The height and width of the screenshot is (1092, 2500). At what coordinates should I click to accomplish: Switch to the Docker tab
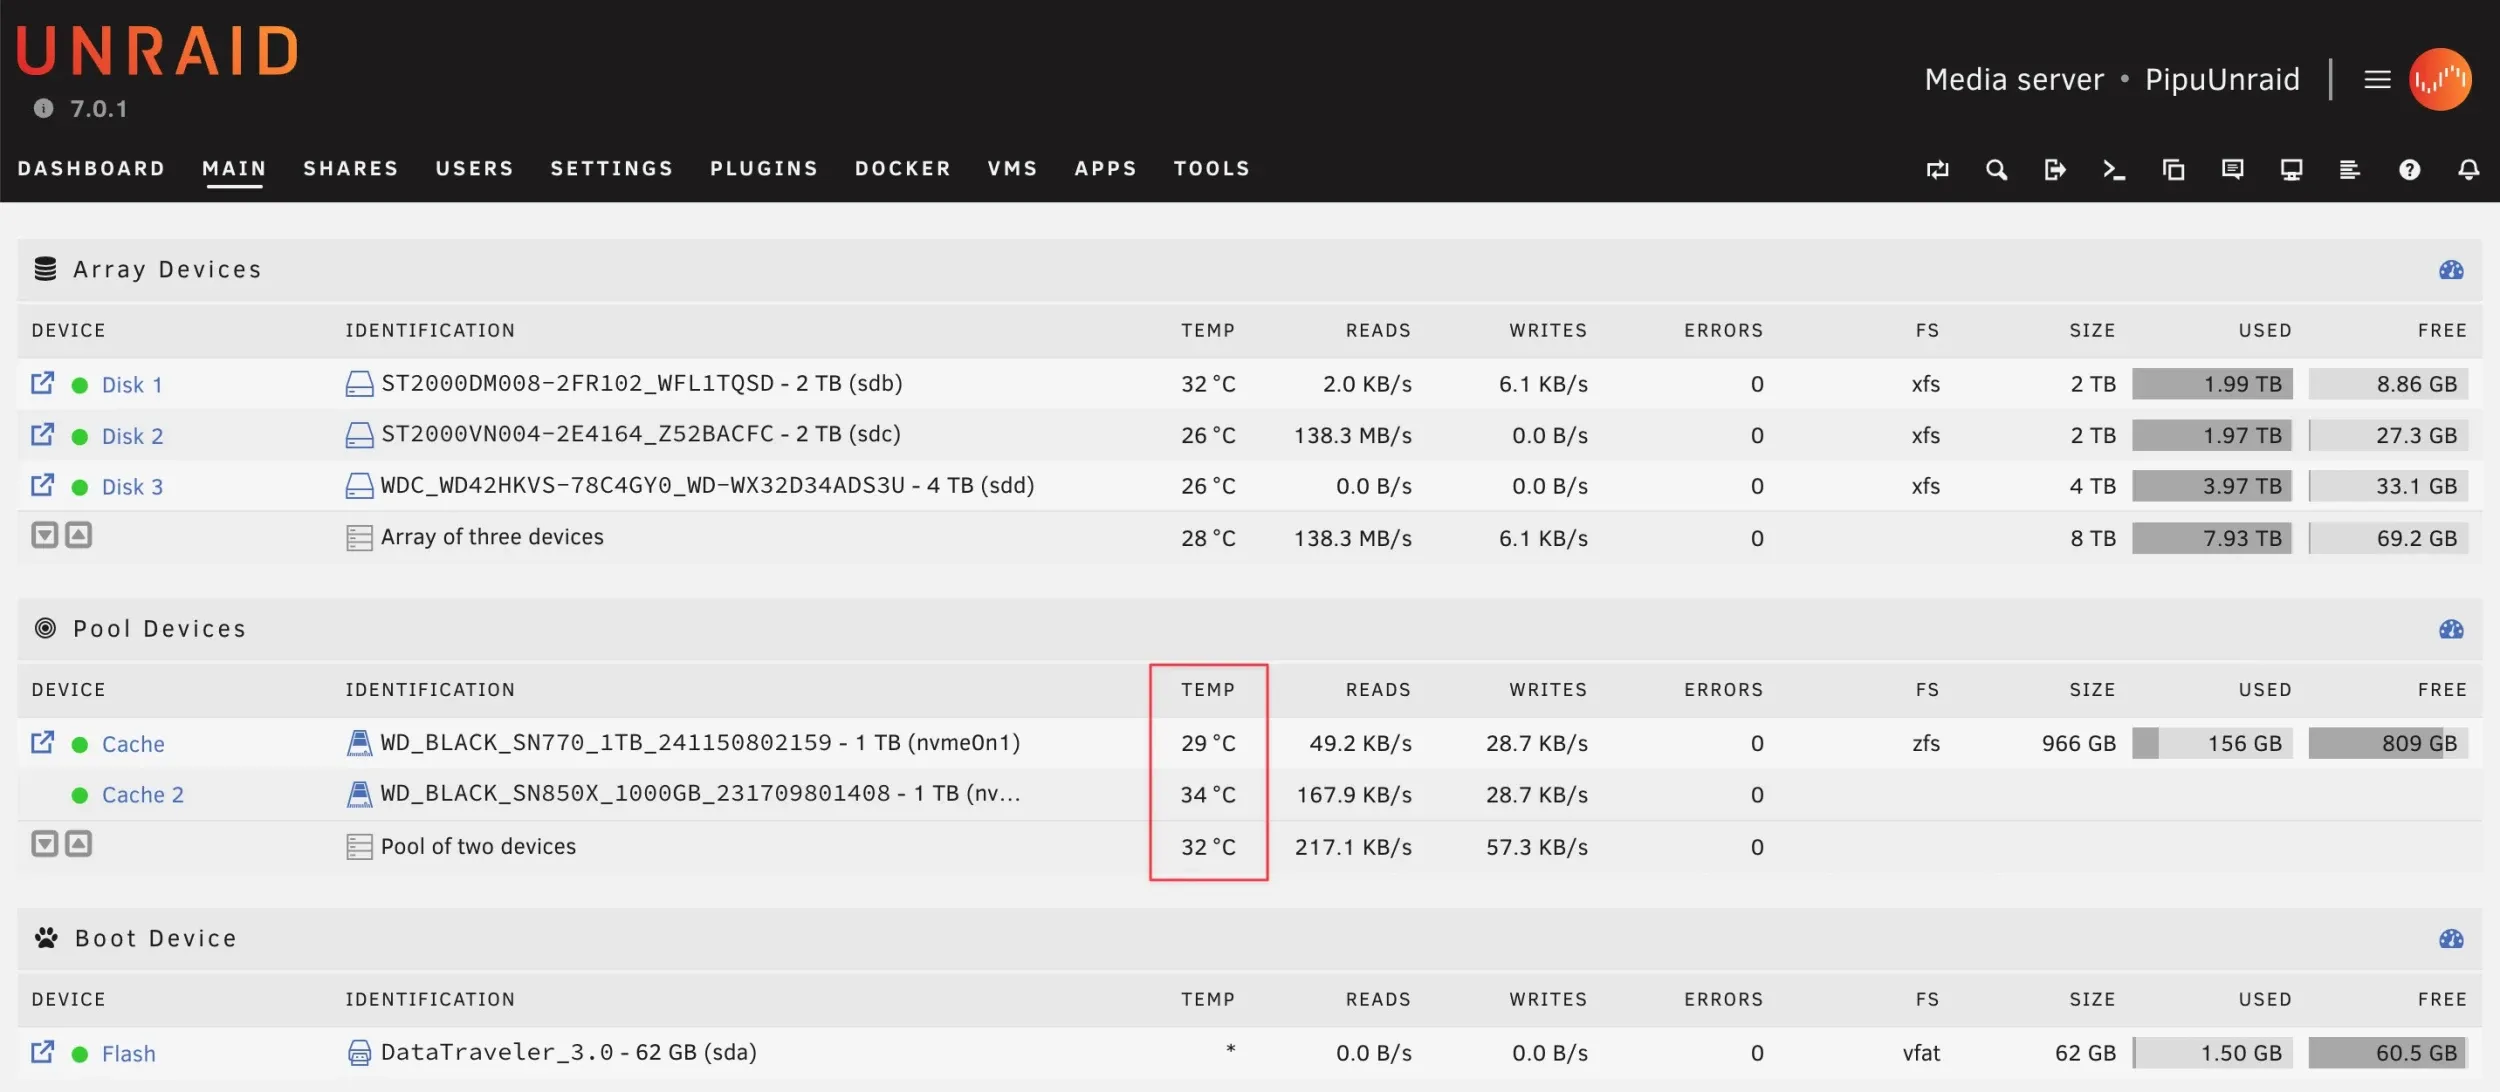(x=902, y=168)
